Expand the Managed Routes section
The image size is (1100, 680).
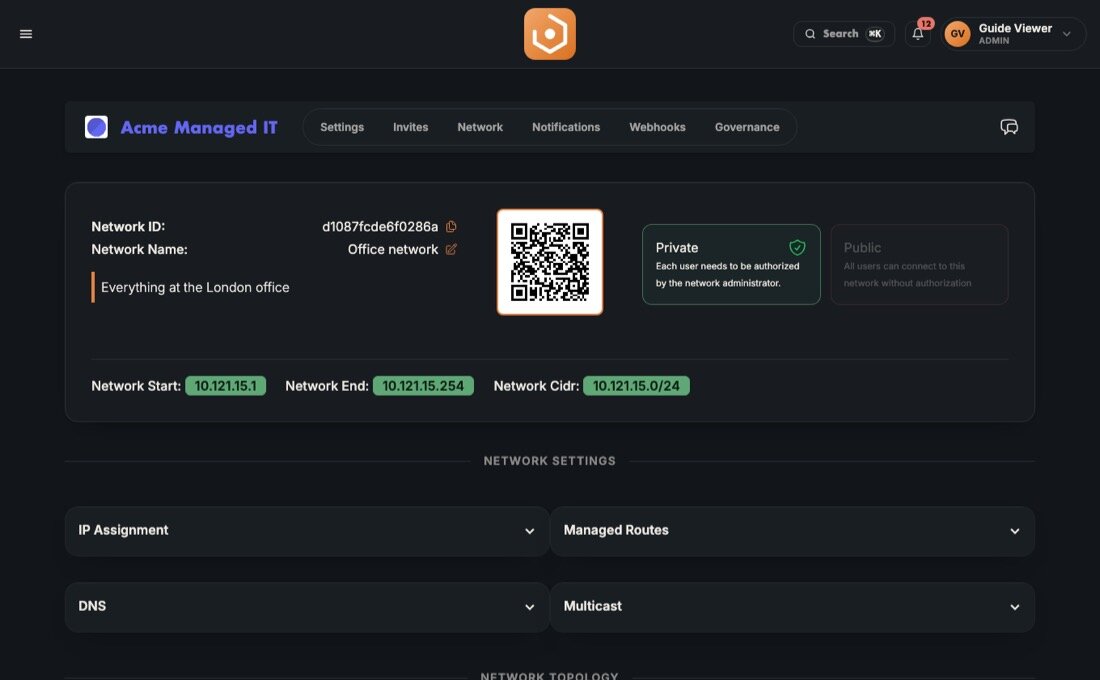(792, 531)
